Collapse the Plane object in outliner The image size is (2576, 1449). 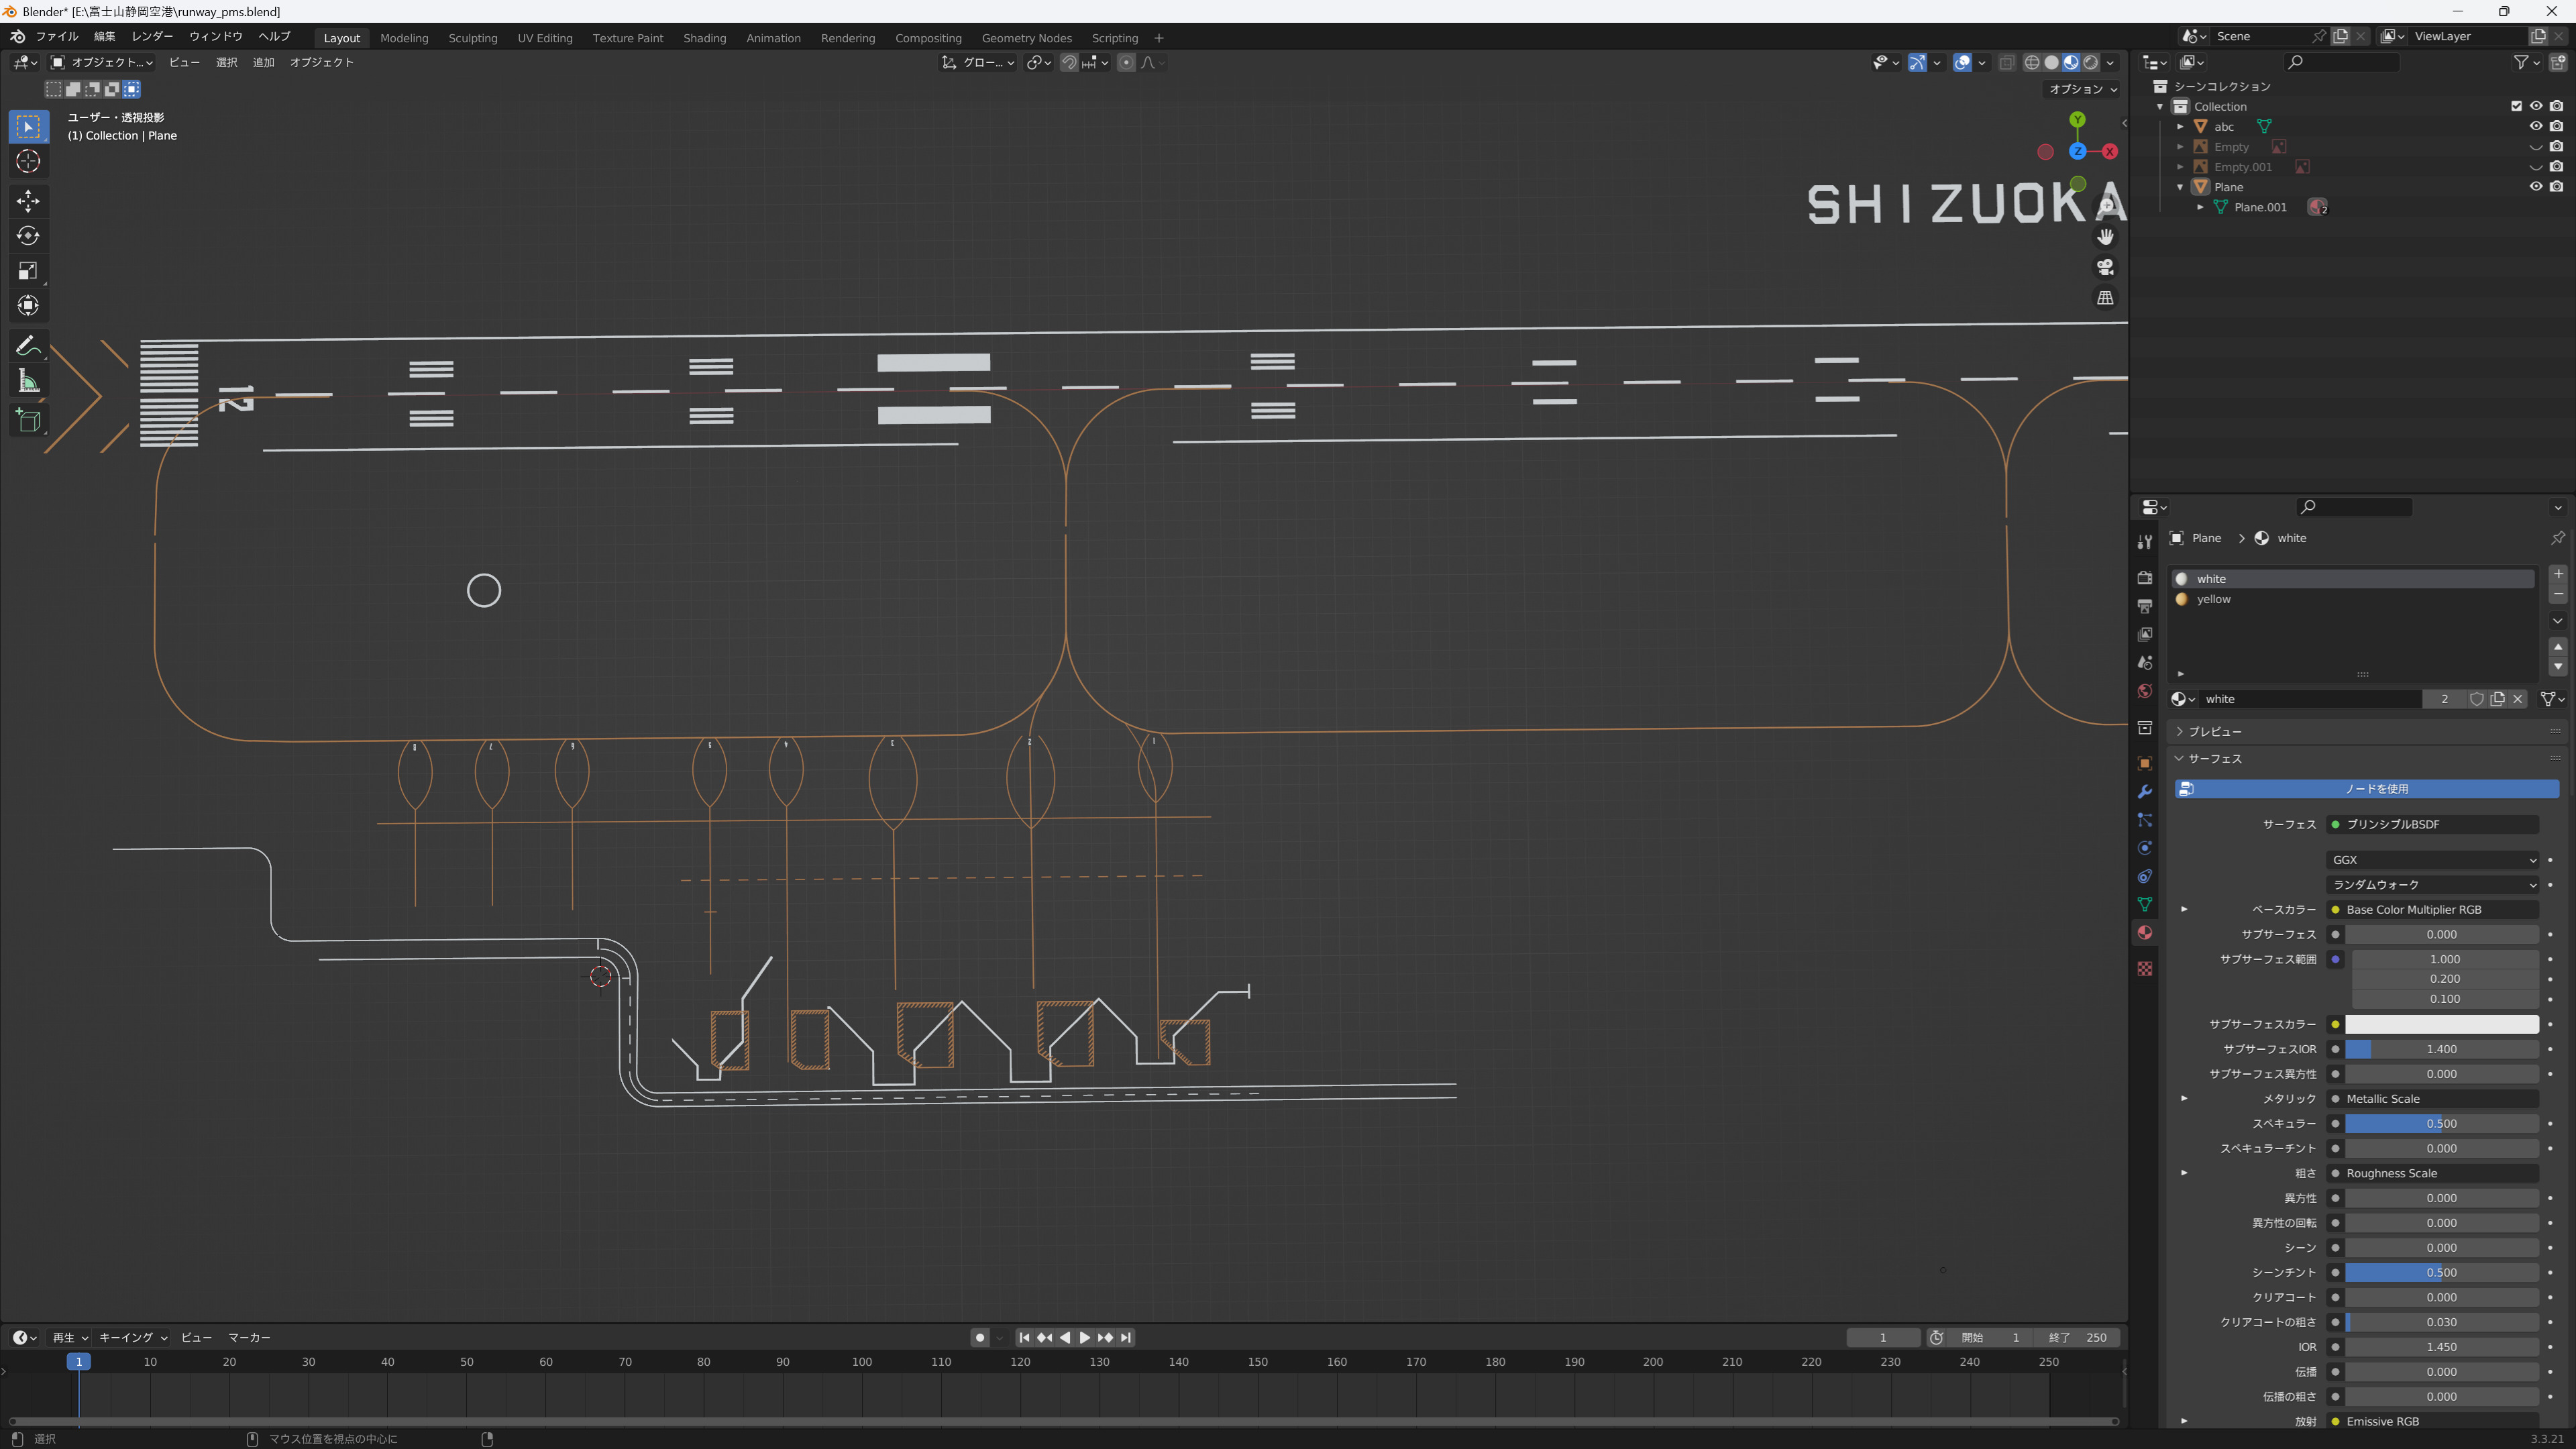click(x=2180, y=187)
